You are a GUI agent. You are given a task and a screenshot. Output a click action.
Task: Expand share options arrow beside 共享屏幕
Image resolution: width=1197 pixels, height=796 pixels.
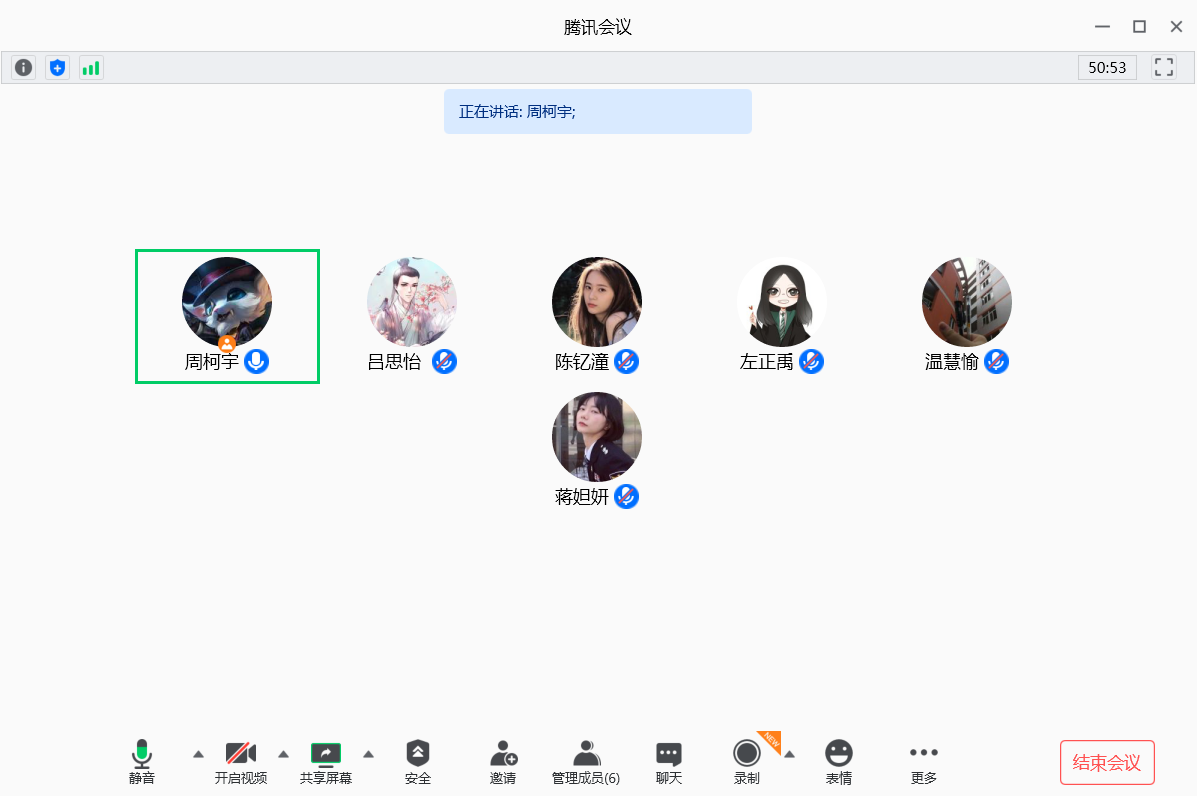[368, 754]
